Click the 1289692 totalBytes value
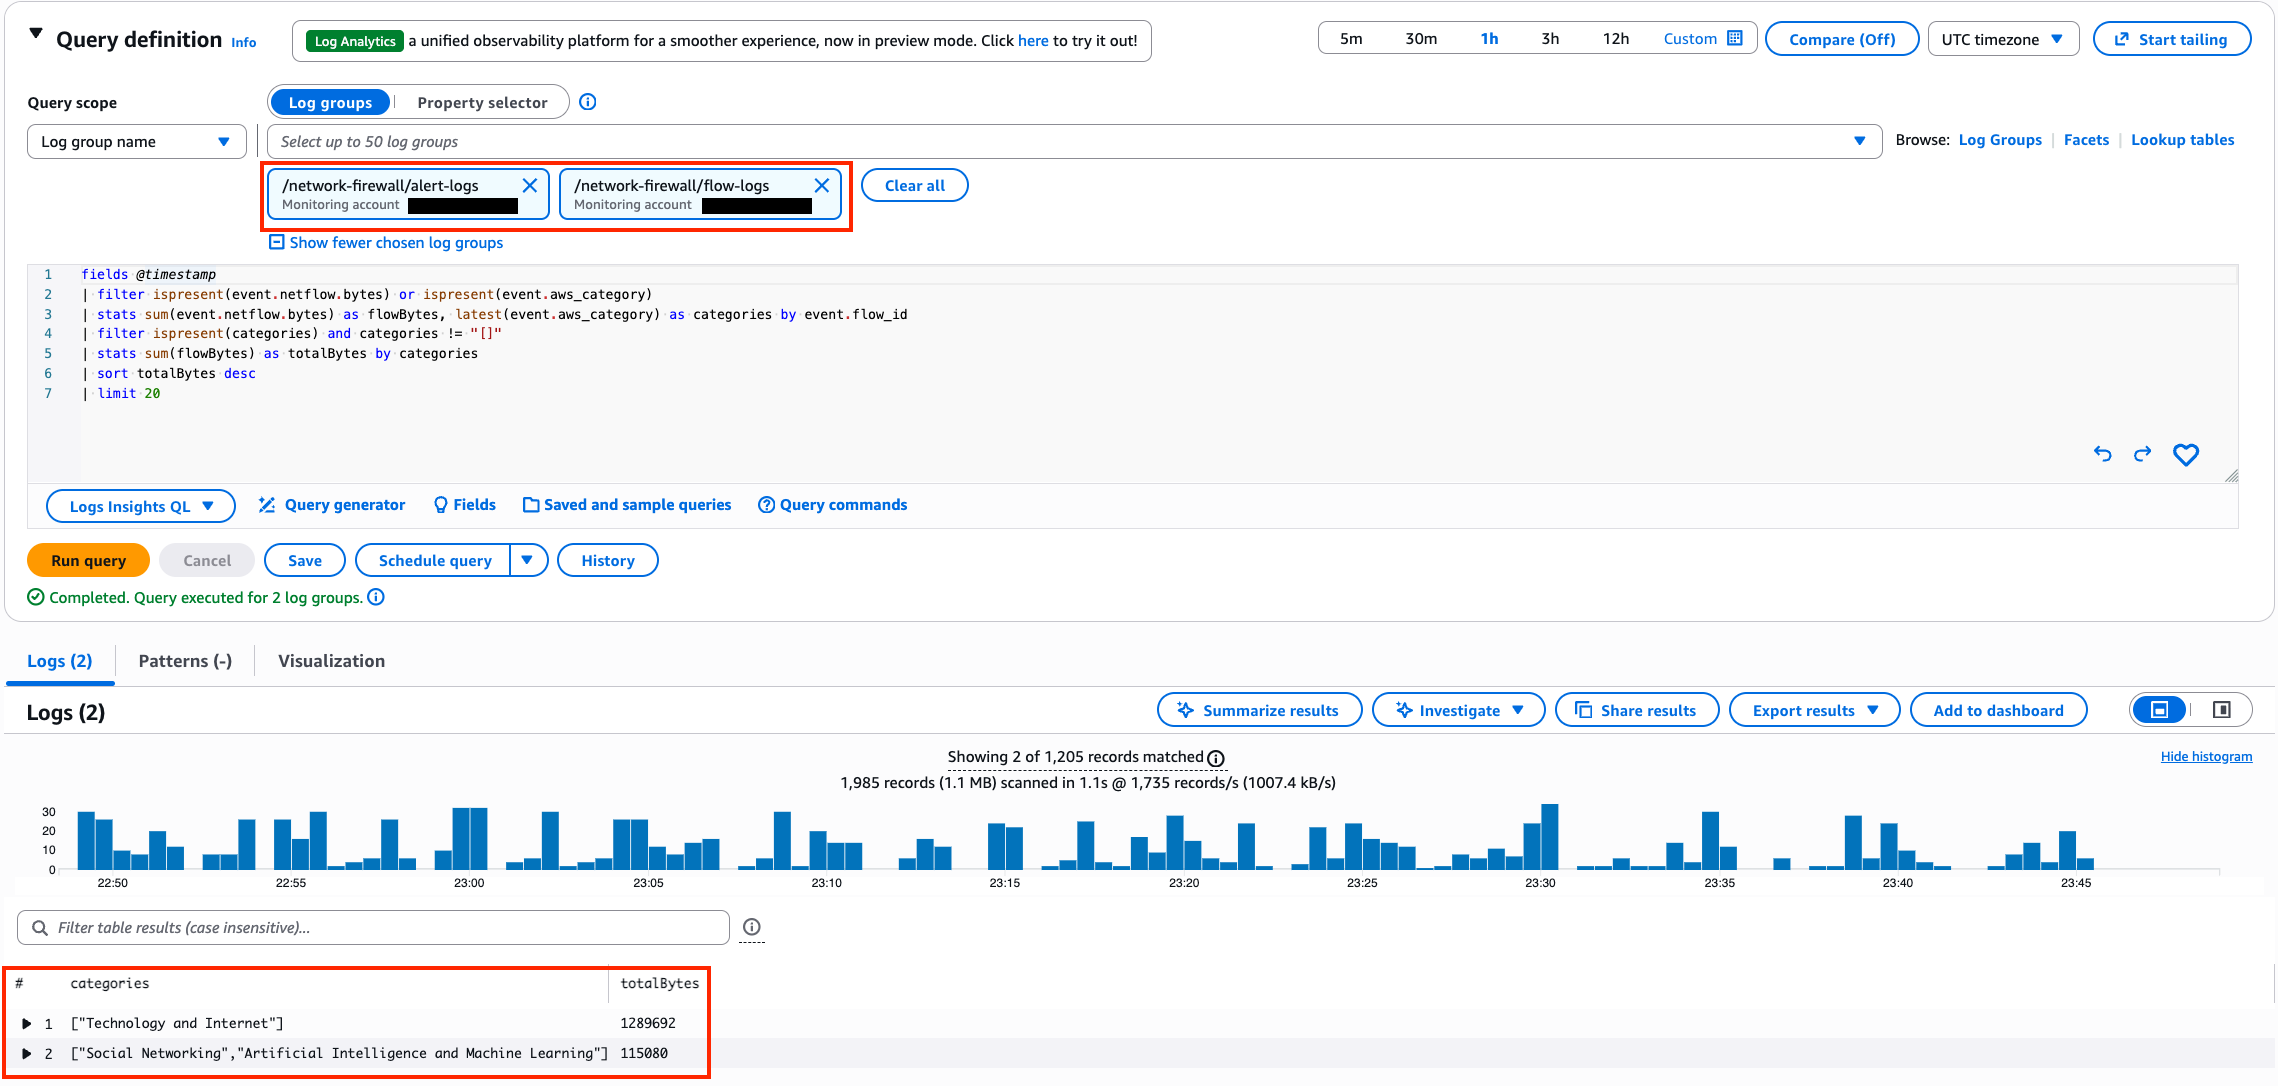Image resolution: width=2278 pixels, height=1086 pixels. tap(648, 1023)
